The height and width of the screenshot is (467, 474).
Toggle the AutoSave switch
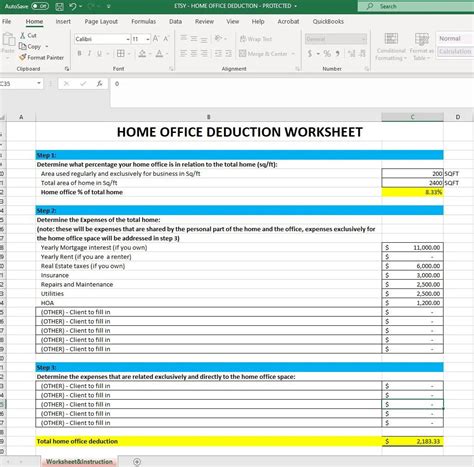(x=40, y=6)
